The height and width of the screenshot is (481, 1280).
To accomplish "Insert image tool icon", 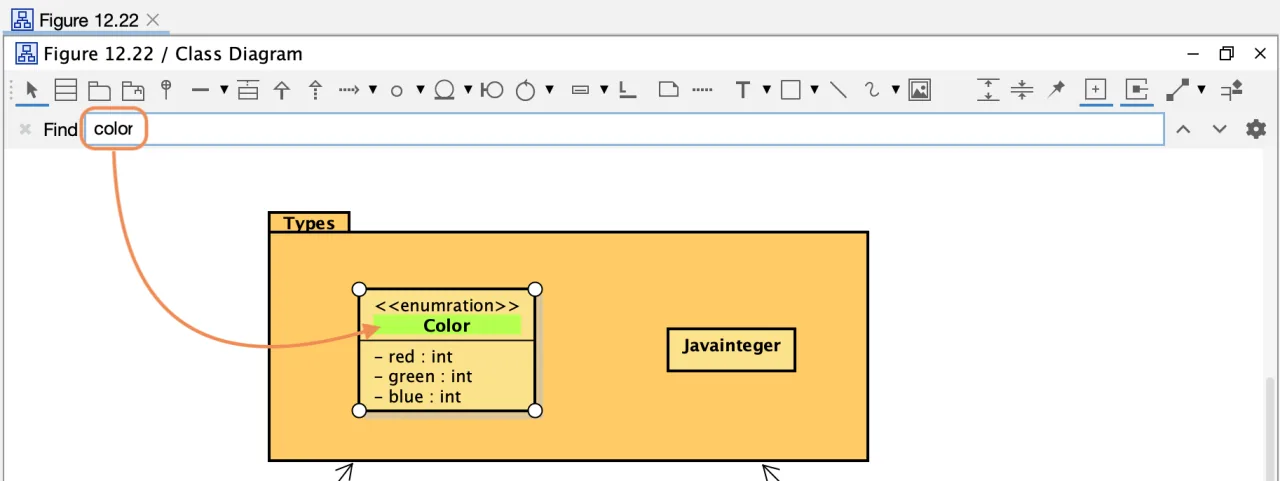I will coord(920,90).
